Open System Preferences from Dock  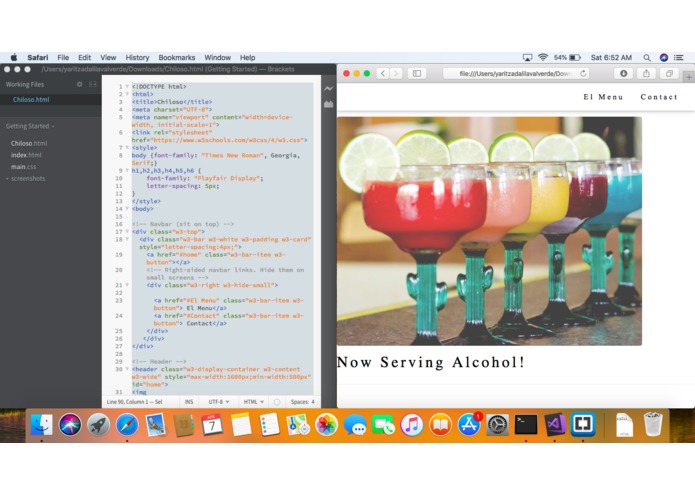click(497, 424)
